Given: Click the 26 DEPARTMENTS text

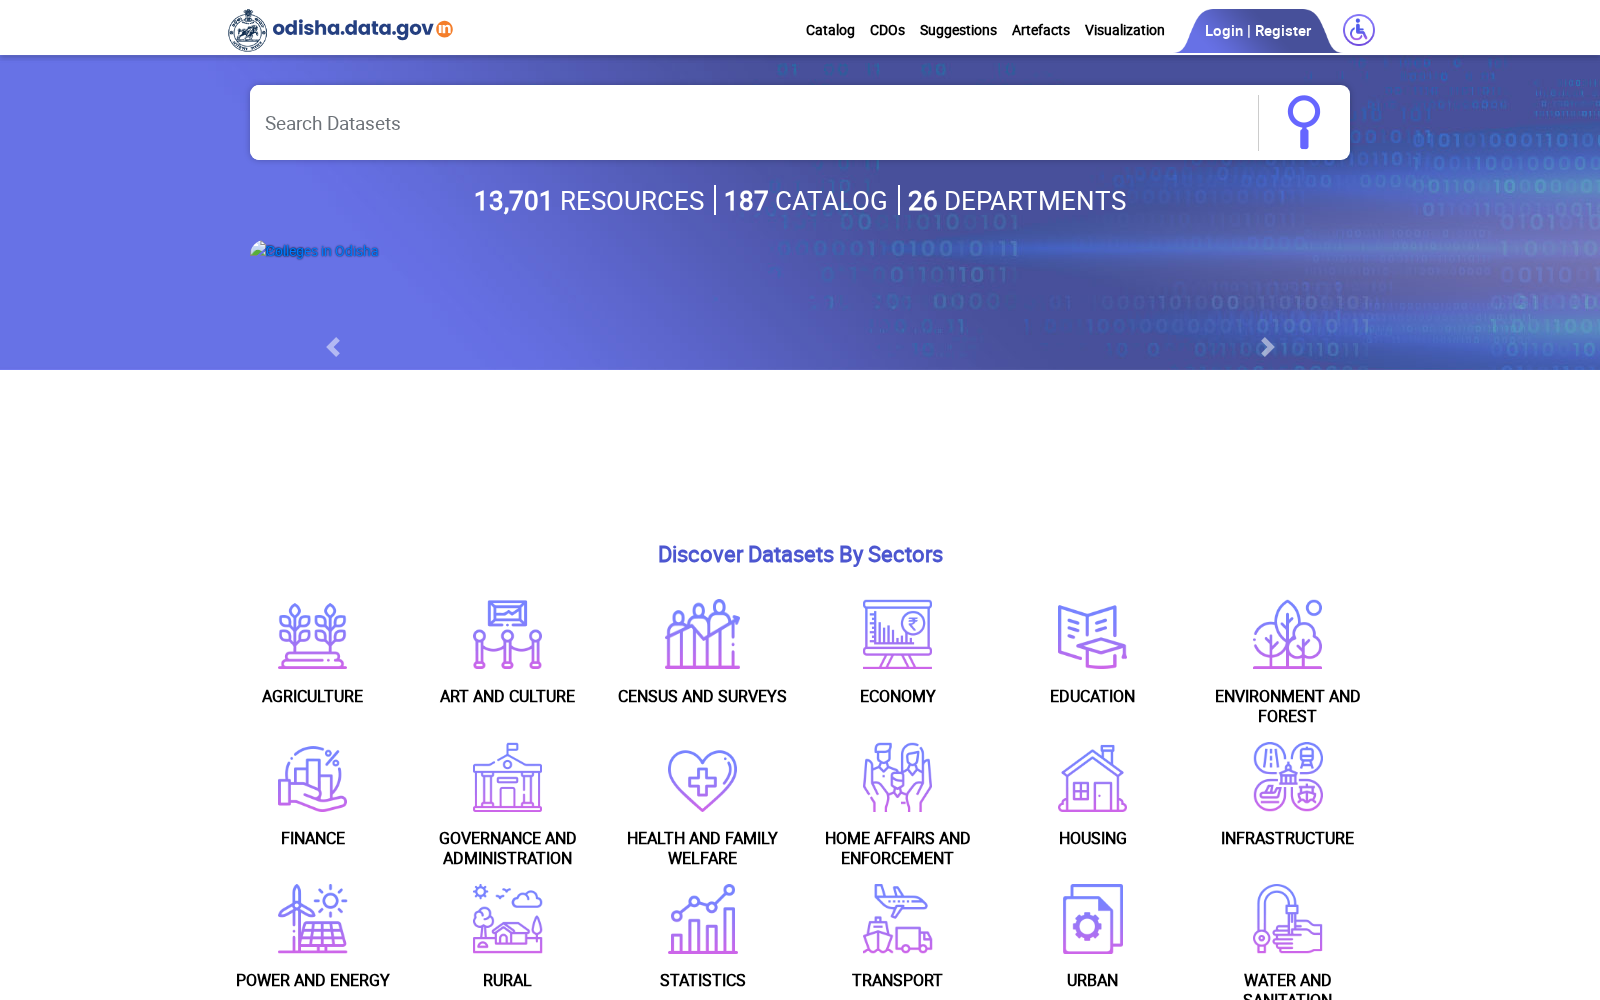Looking at the screenshot, I should [1016, 201].
